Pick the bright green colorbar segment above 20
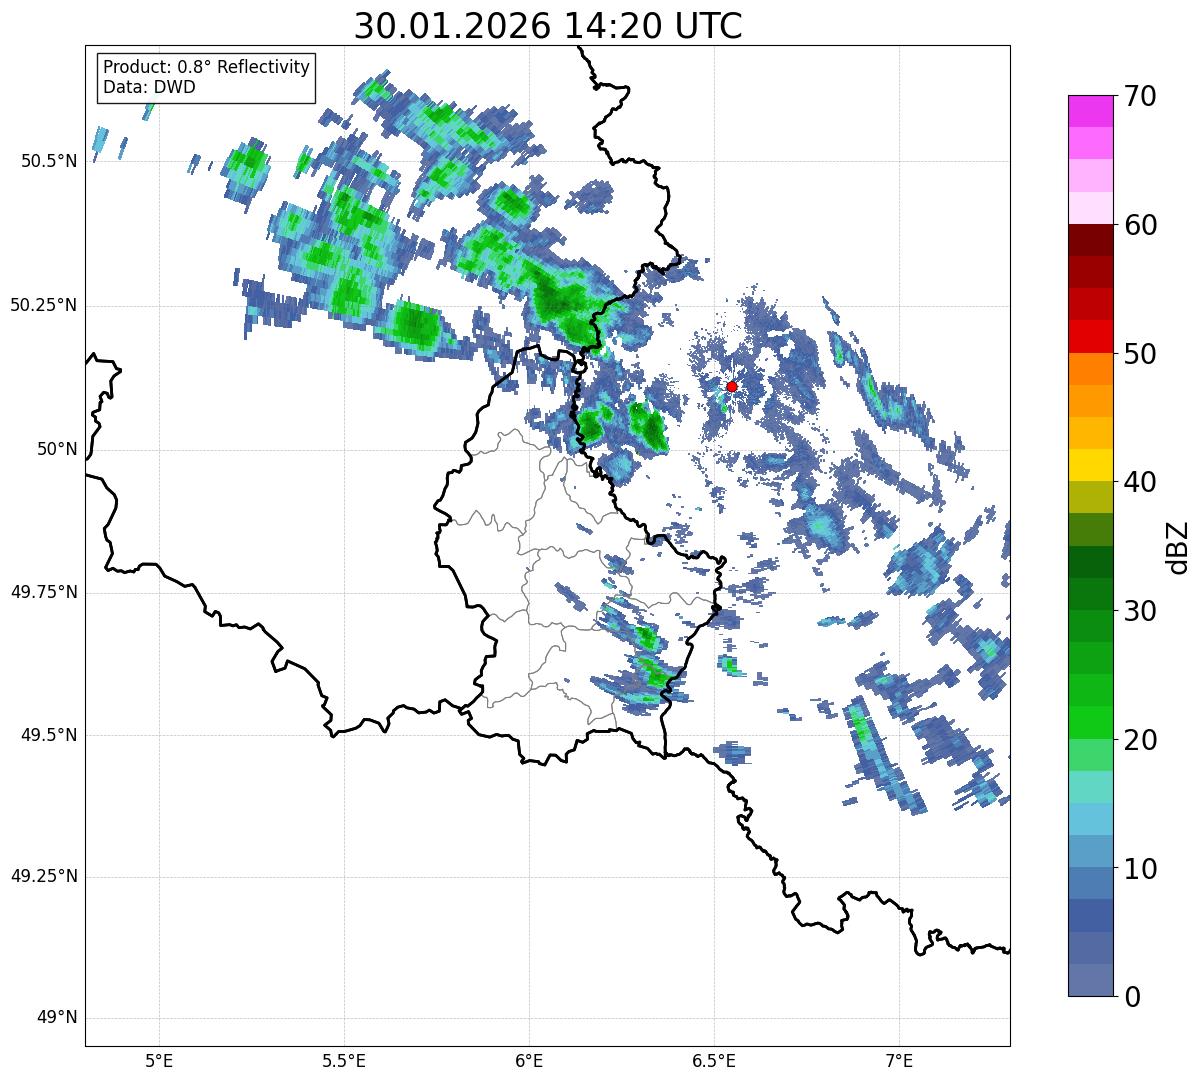Viewport: 1202px width, 1081px height. tap(1090, 722)
